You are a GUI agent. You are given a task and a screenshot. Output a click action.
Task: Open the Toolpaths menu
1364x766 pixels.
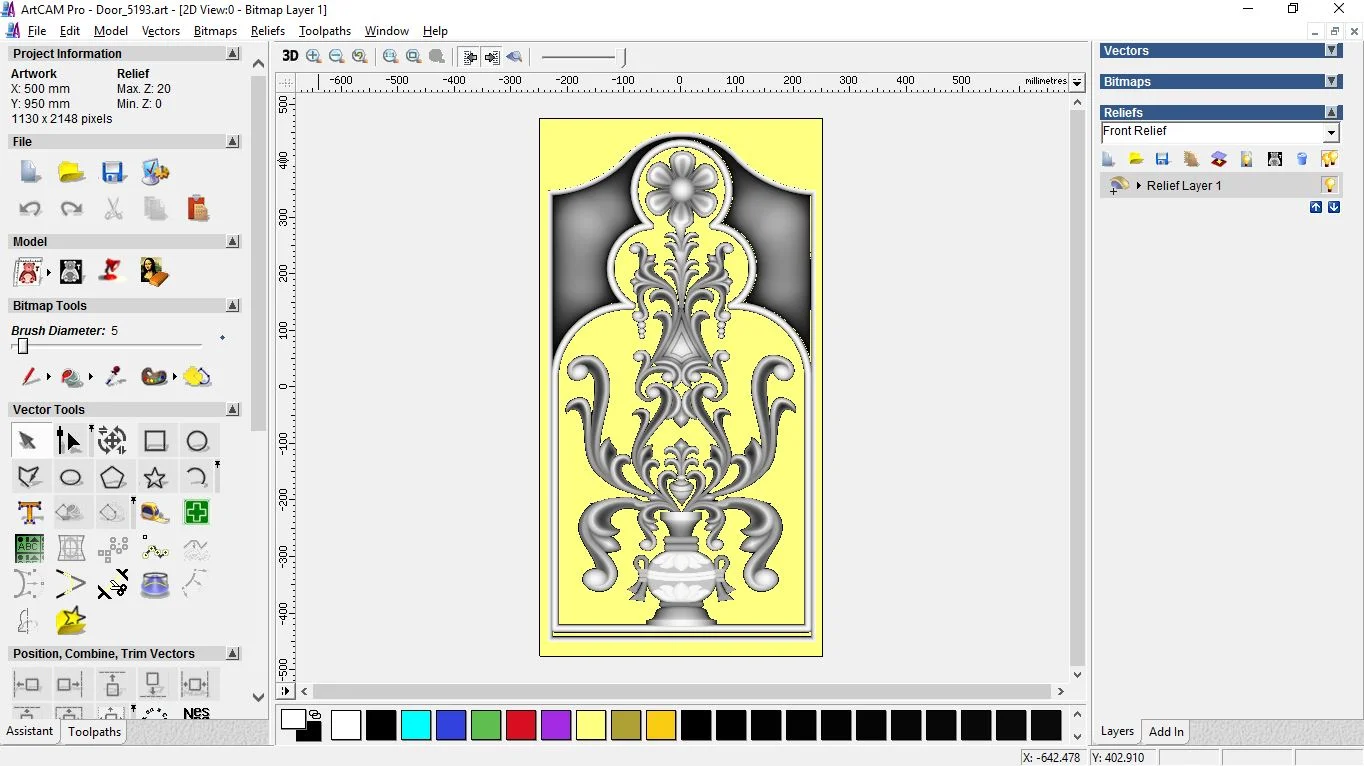click(324, 31)
